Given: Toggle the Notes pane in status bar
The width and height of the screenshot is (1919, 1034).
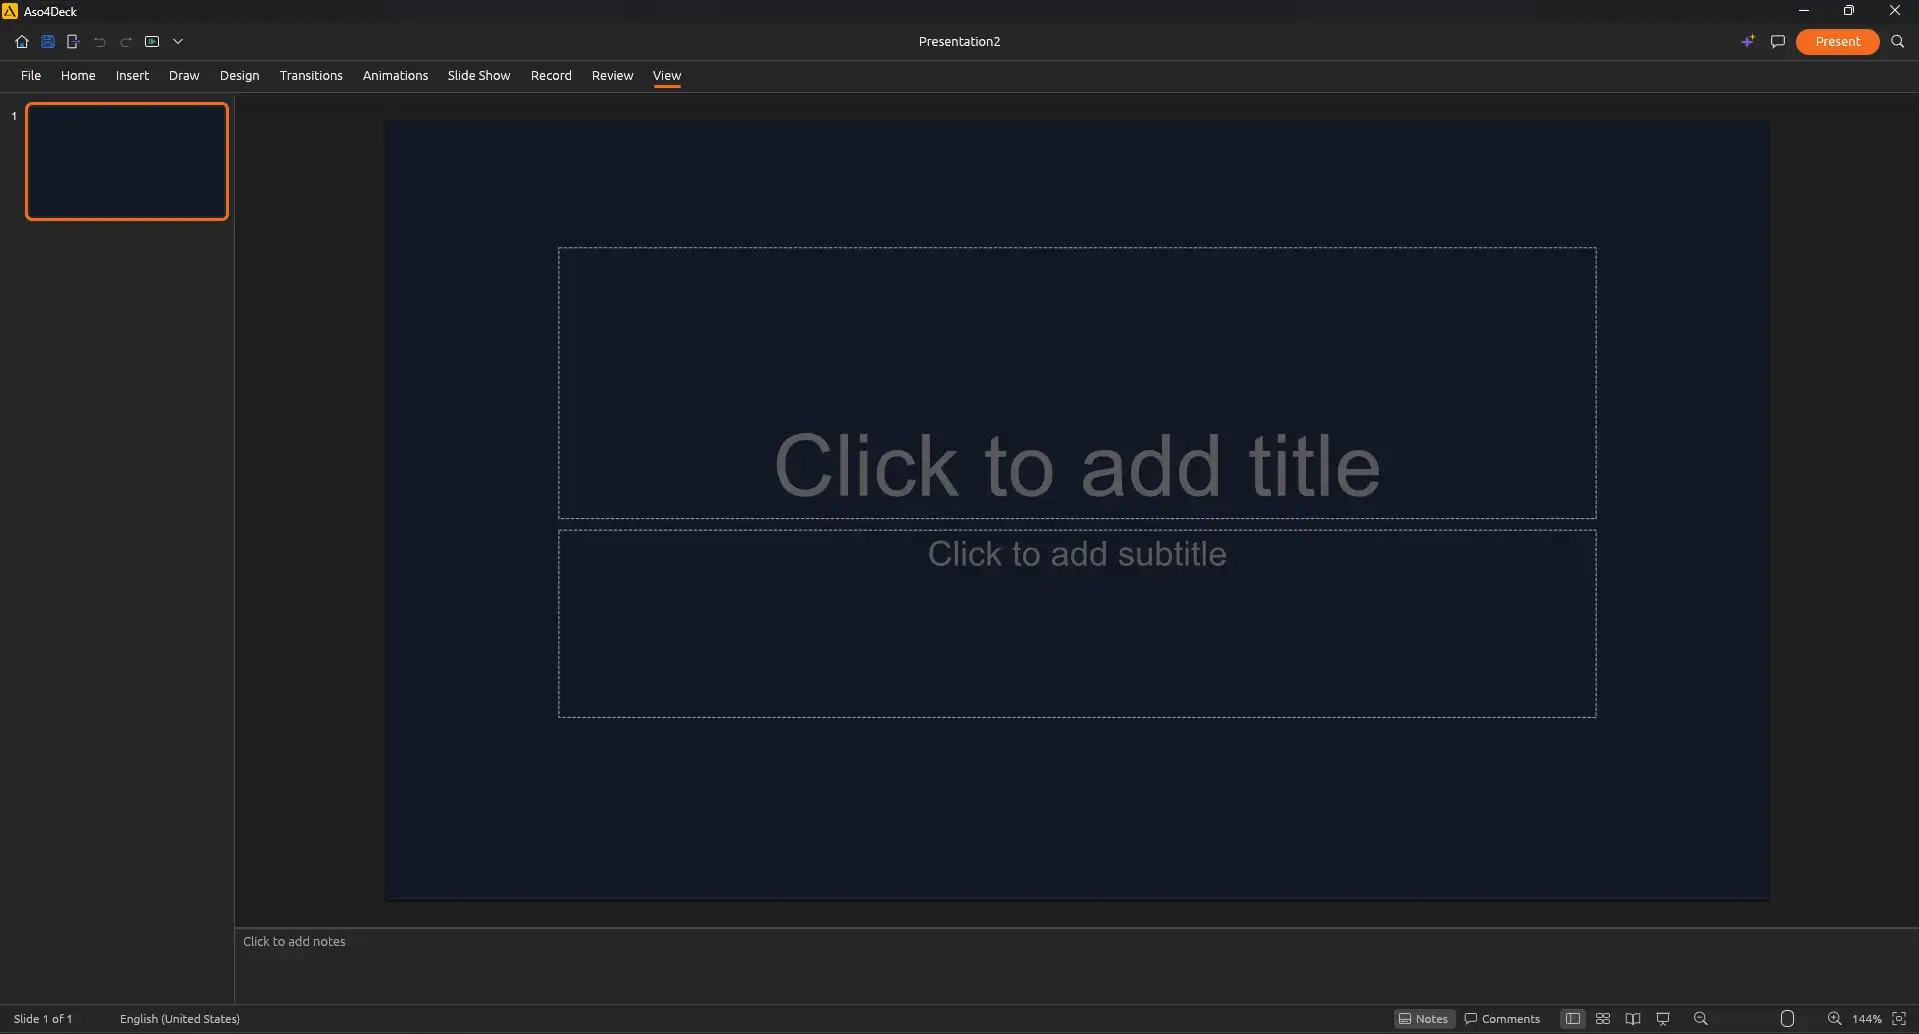Looking at the screenshot, I should point(1424,1019).
